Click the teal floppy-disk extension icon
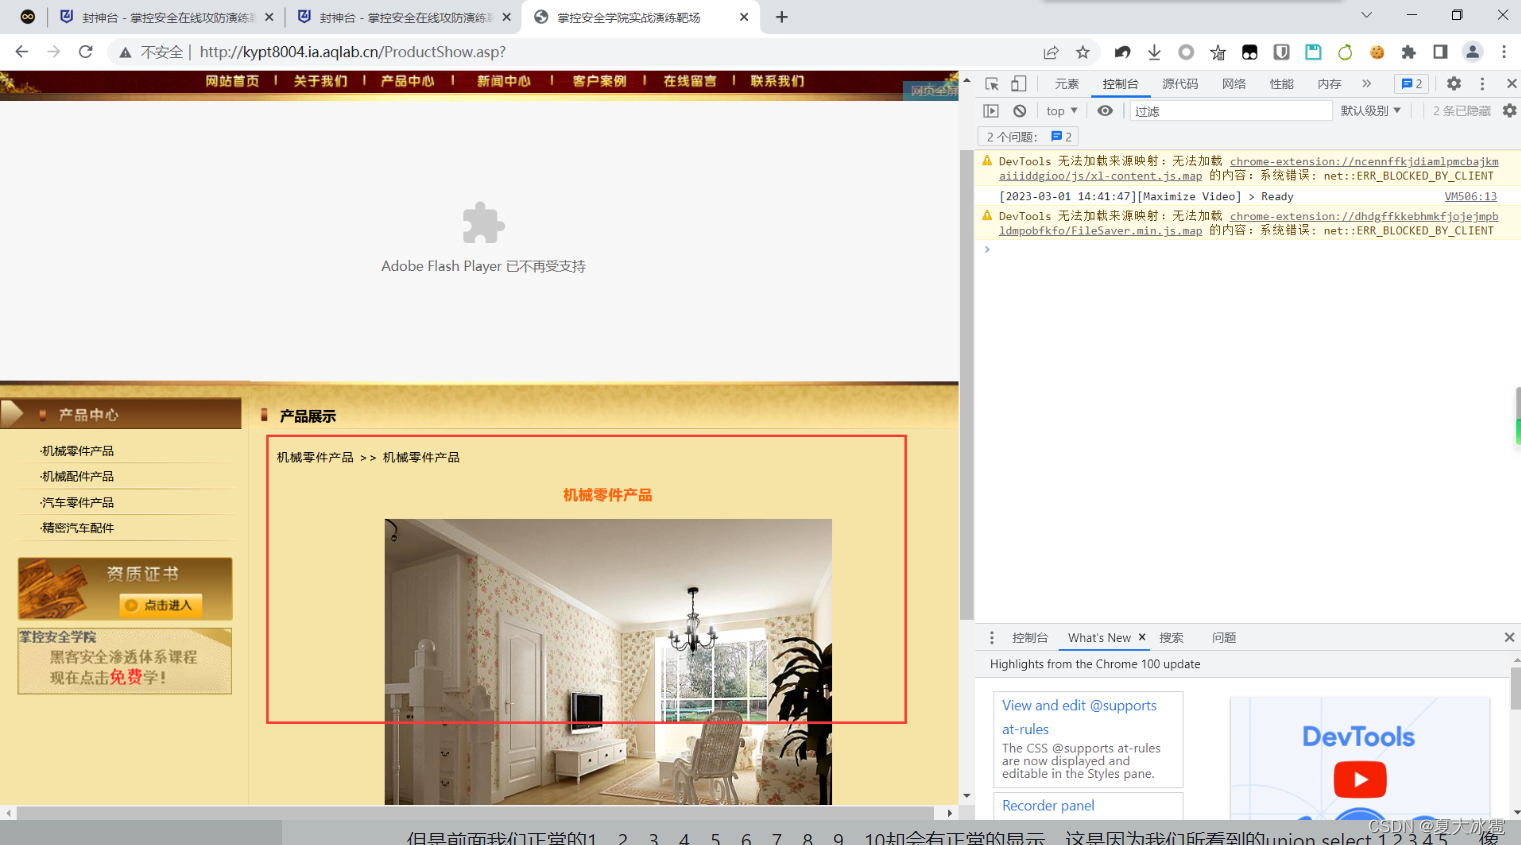This screenshot has width=1521, height=845. [x=1313, y=52]
